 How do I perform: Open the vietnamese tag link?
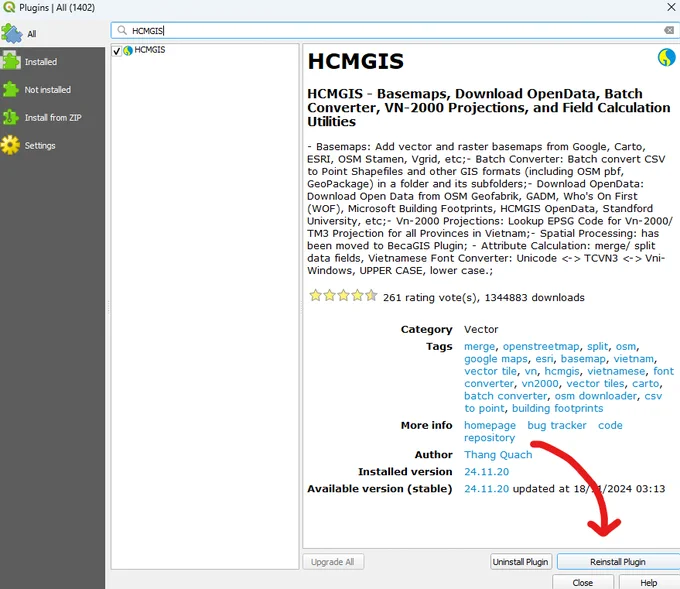point(616,372)
